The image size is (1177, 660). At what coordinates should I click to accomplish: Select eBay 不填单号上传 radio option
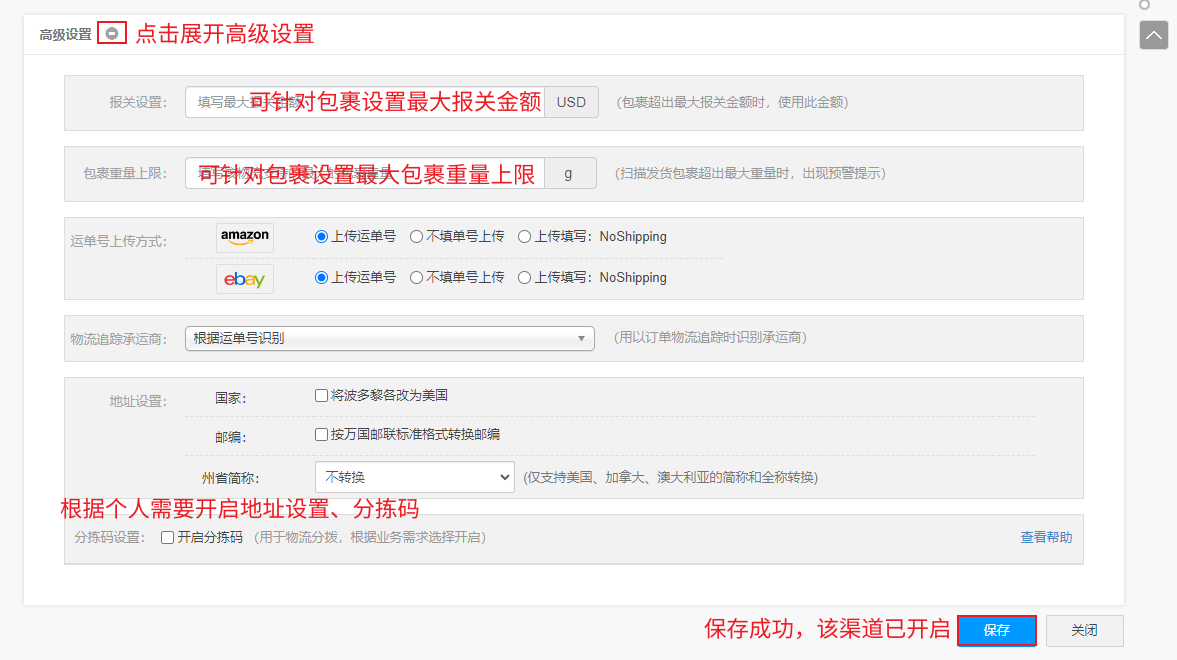click(x=416, y=278)
